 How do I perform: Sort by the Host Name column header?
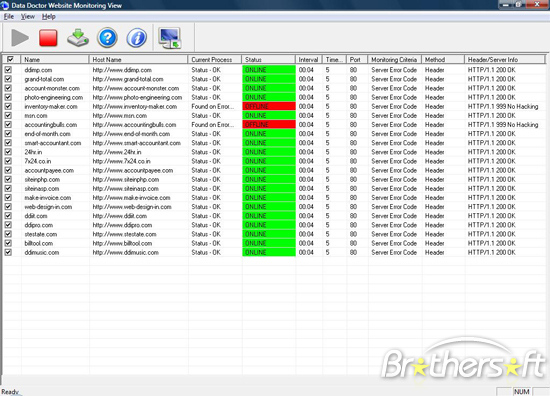(x=139, y=59)
